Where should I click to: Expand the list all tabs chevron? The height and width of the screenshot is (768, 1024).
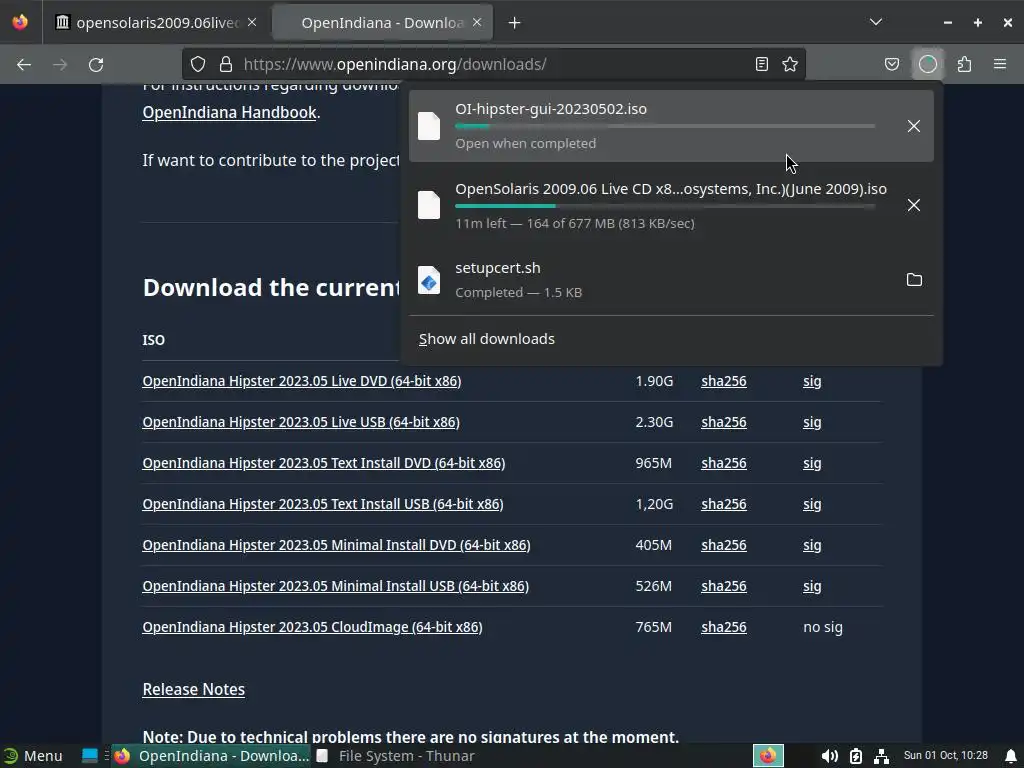[x=876, y=22]
